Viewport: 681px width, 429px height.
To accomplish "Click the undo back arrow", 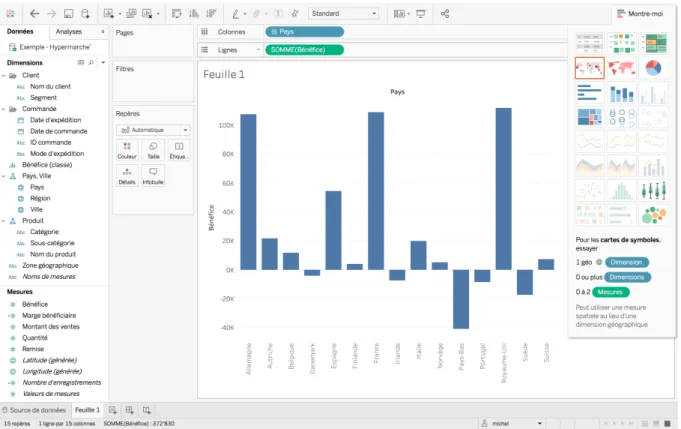I will (x=34, y=13).
